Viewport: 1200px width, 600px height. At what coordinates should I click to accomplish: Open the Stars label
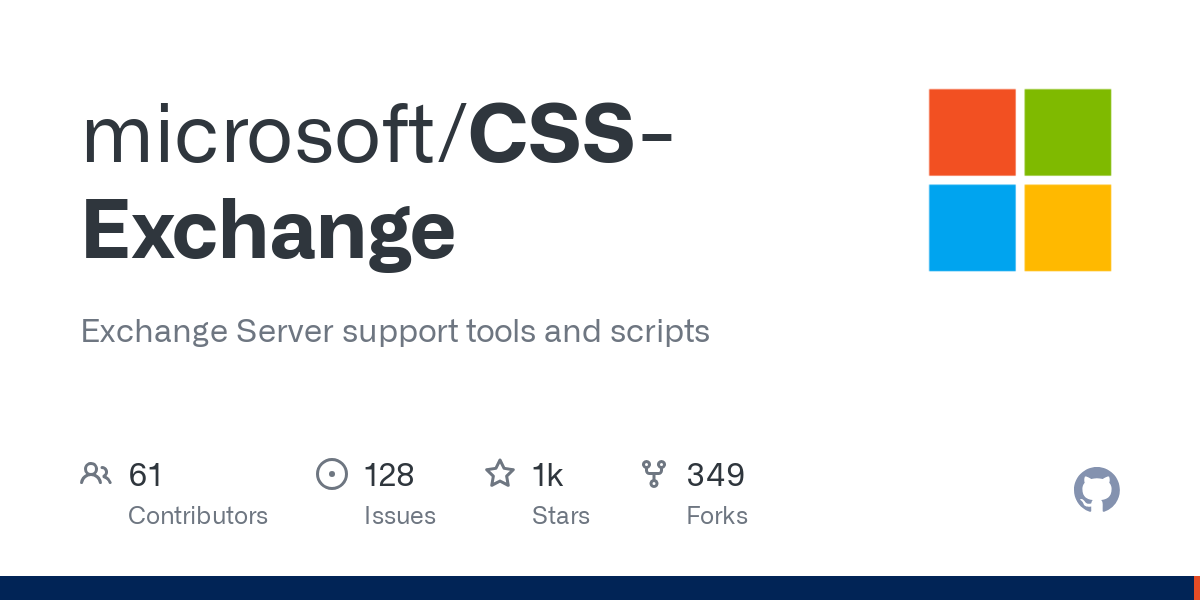561,516
